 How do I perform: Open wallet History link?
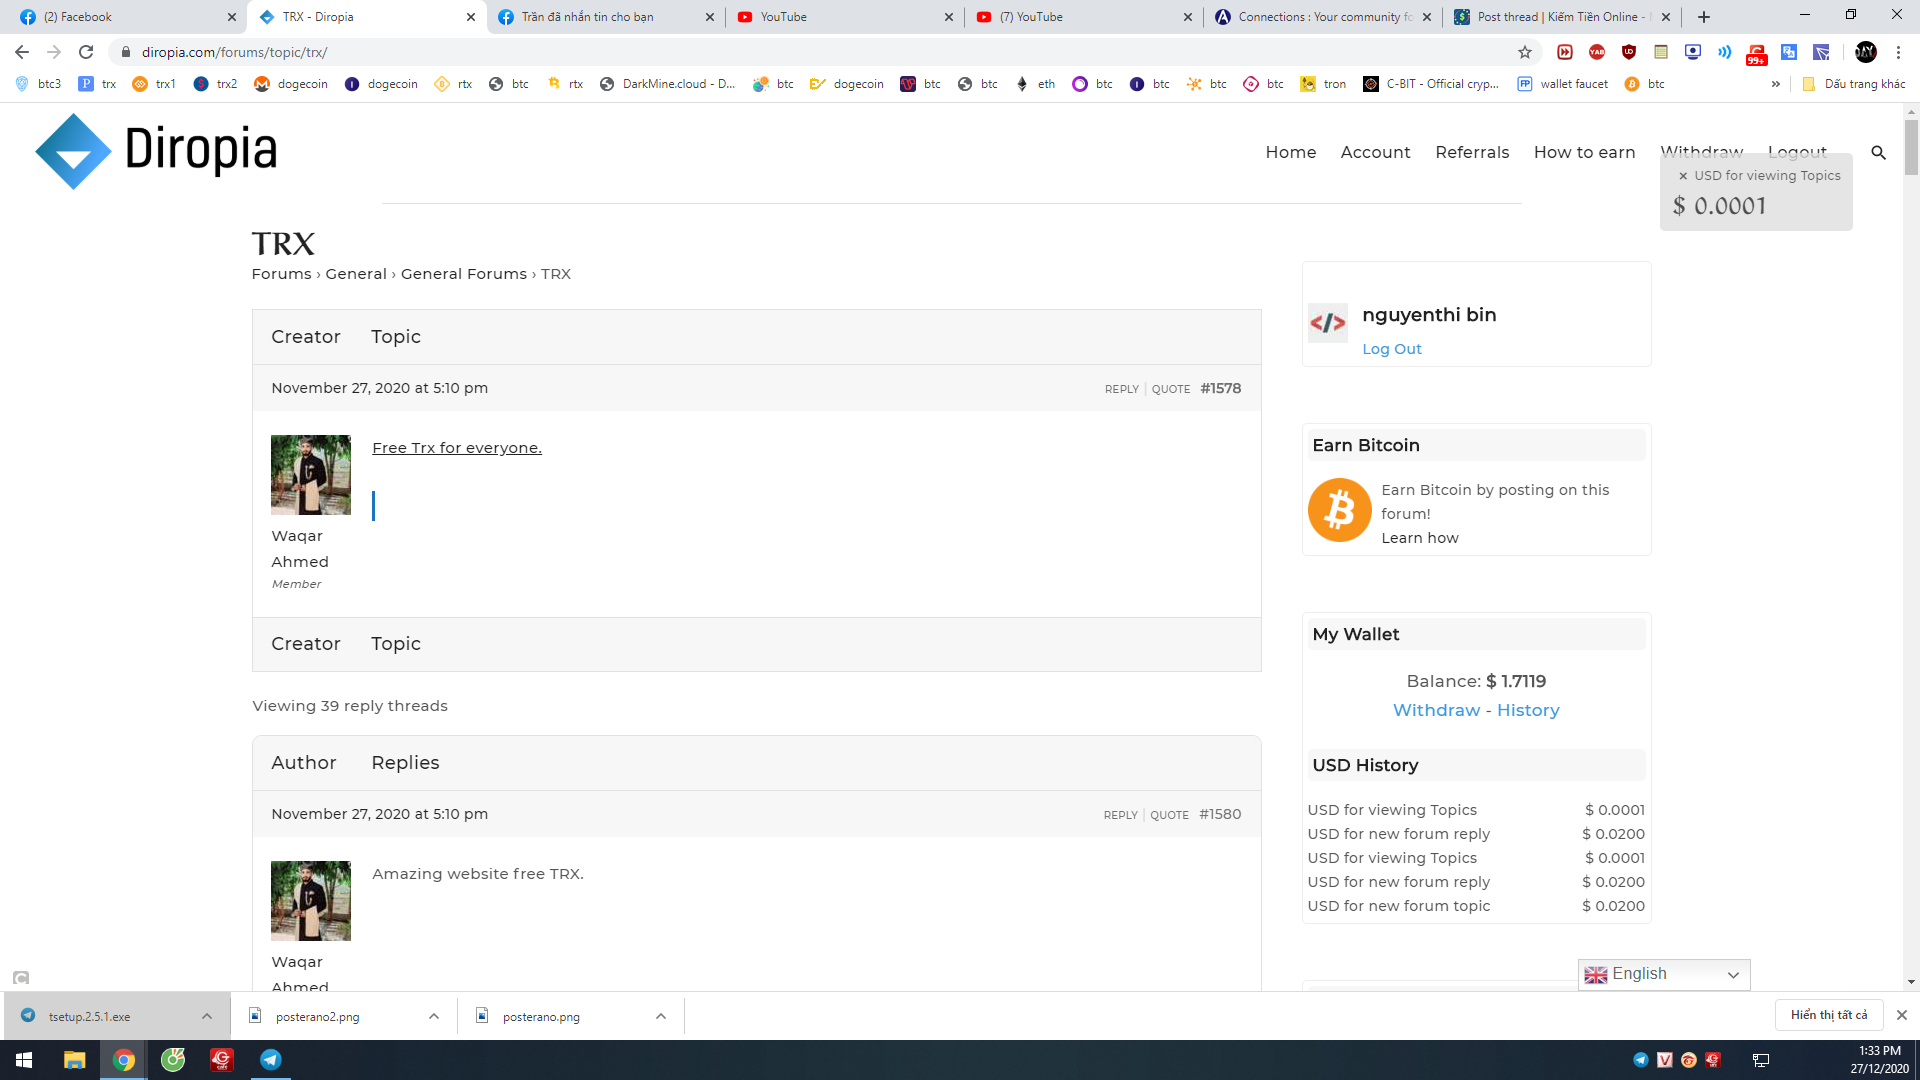[x=1527, y=710]
